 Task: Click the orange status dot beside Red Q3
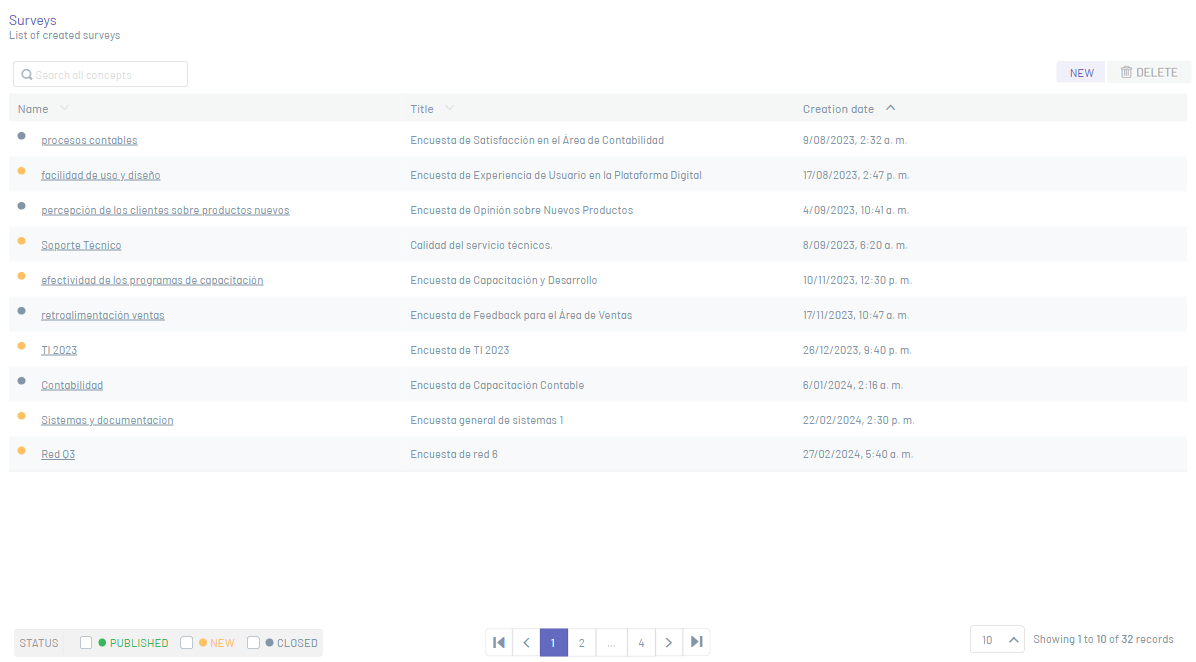pyautogui.click(x=22, y=451)
